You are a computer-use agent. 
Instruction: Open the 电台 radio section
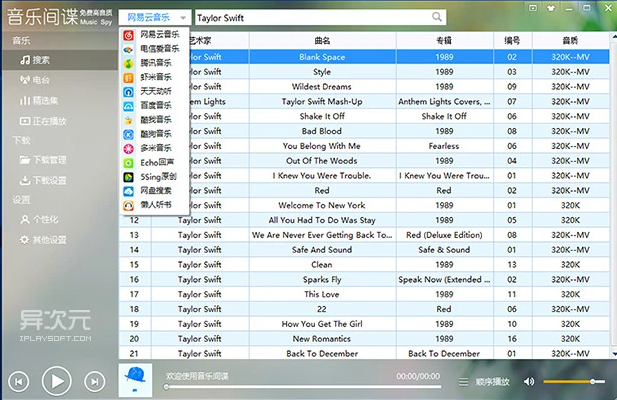35,80
